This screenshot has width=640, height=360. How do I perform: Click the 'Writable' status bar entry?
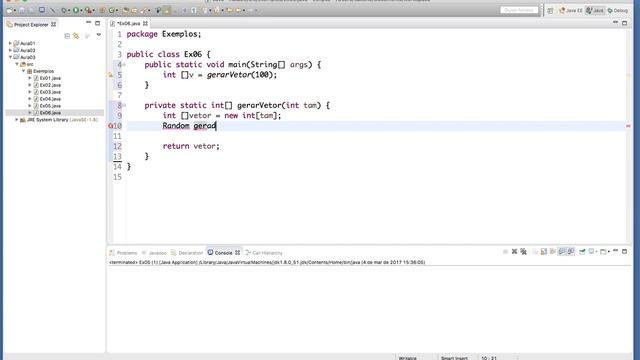[407, 358]
